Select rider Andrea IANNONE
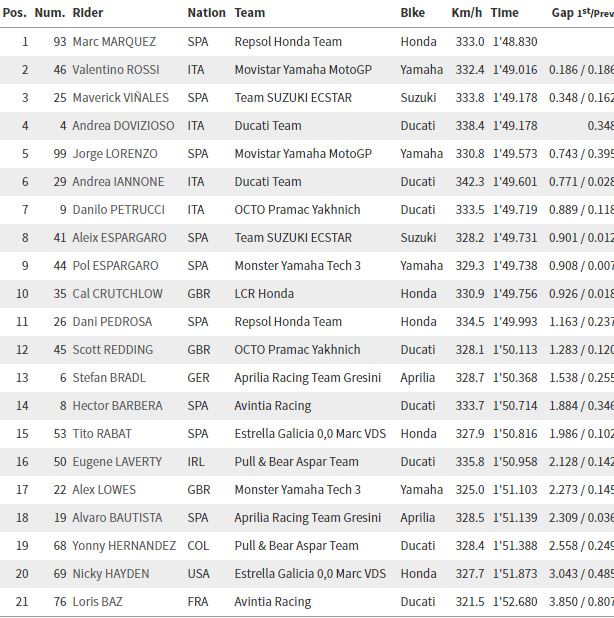This screenshot has width=614, height=618. tap(118, 182)
